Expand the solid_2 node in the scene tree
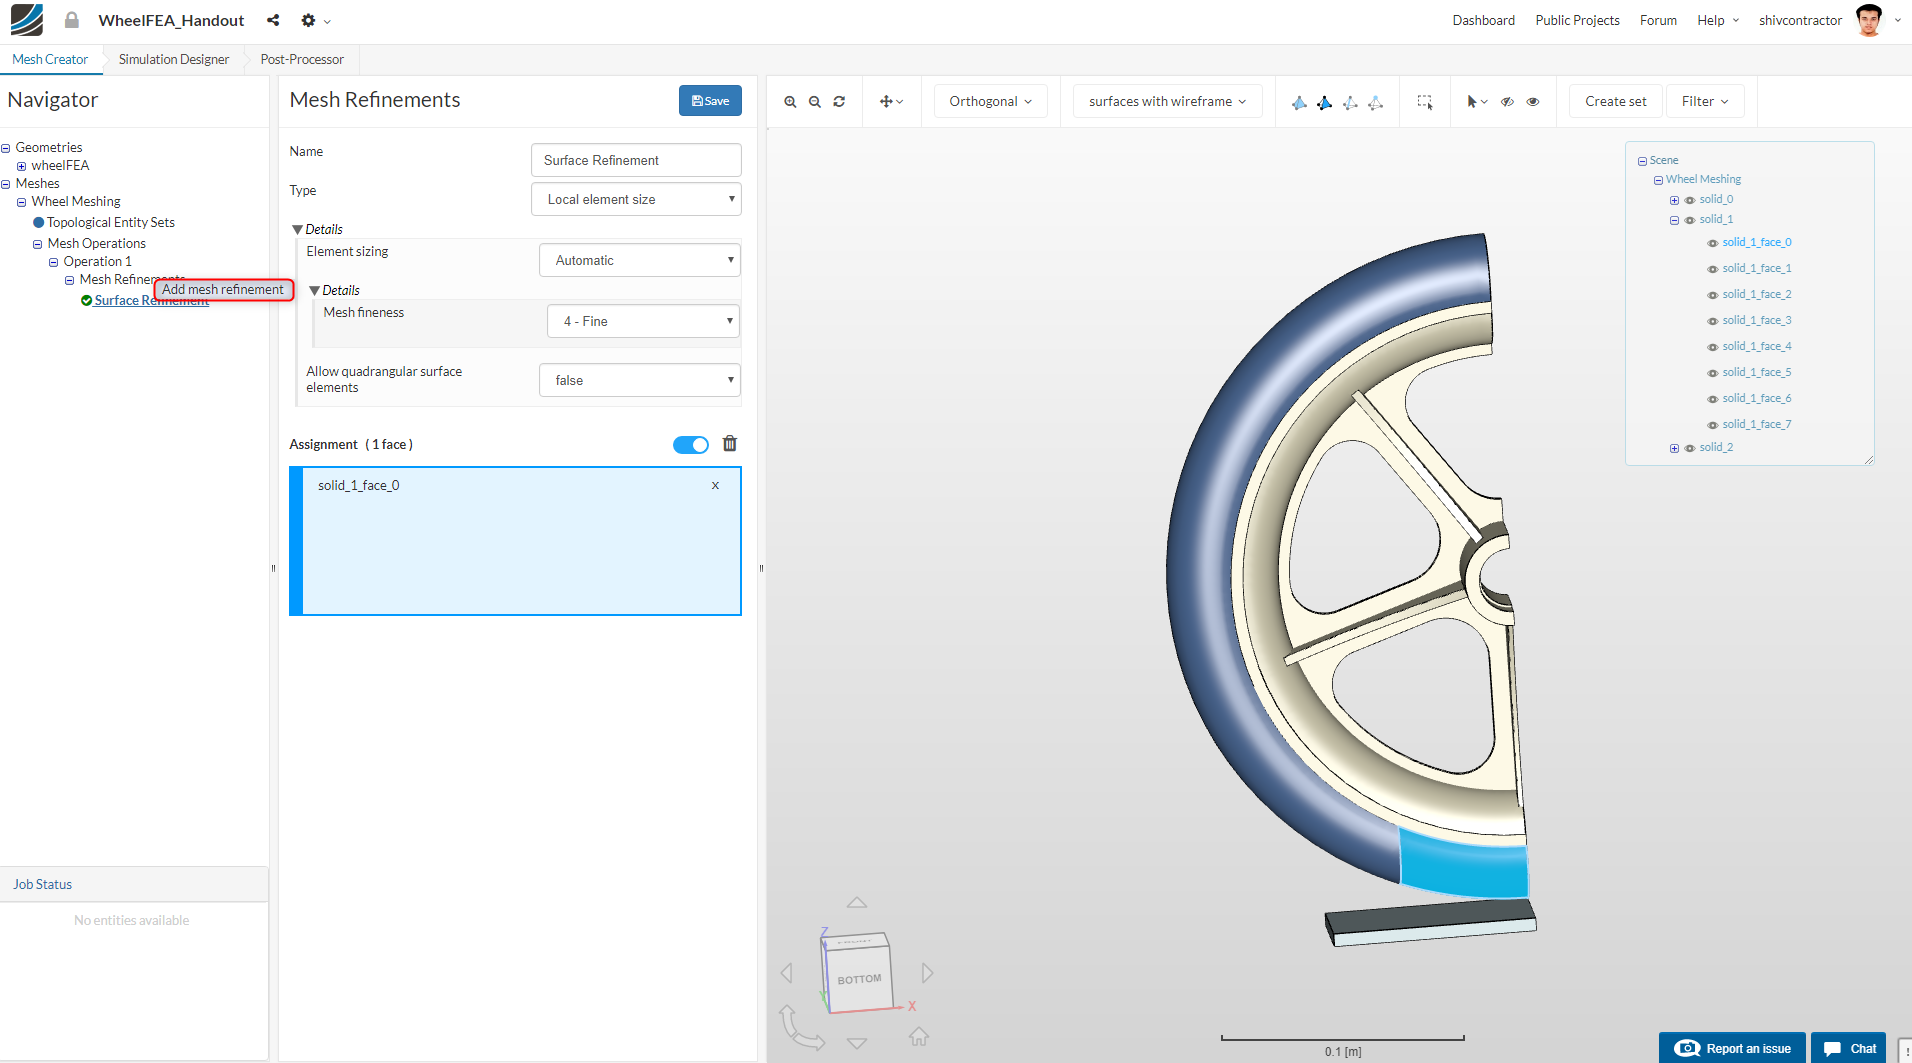The height and width of the screenshot is (1063, 1912). click(1674, 448)
